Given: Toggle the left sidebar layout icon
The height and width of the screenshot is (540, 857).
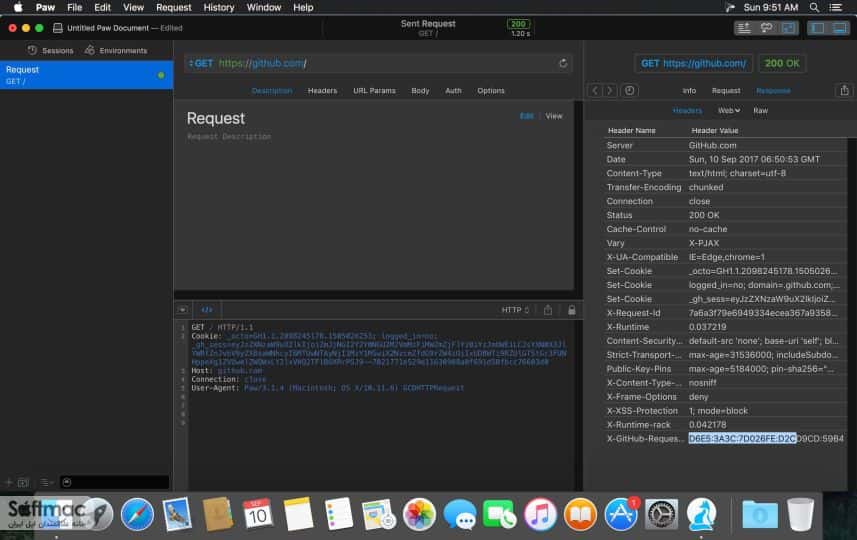Looking at the screenshot, I should 818,28.
